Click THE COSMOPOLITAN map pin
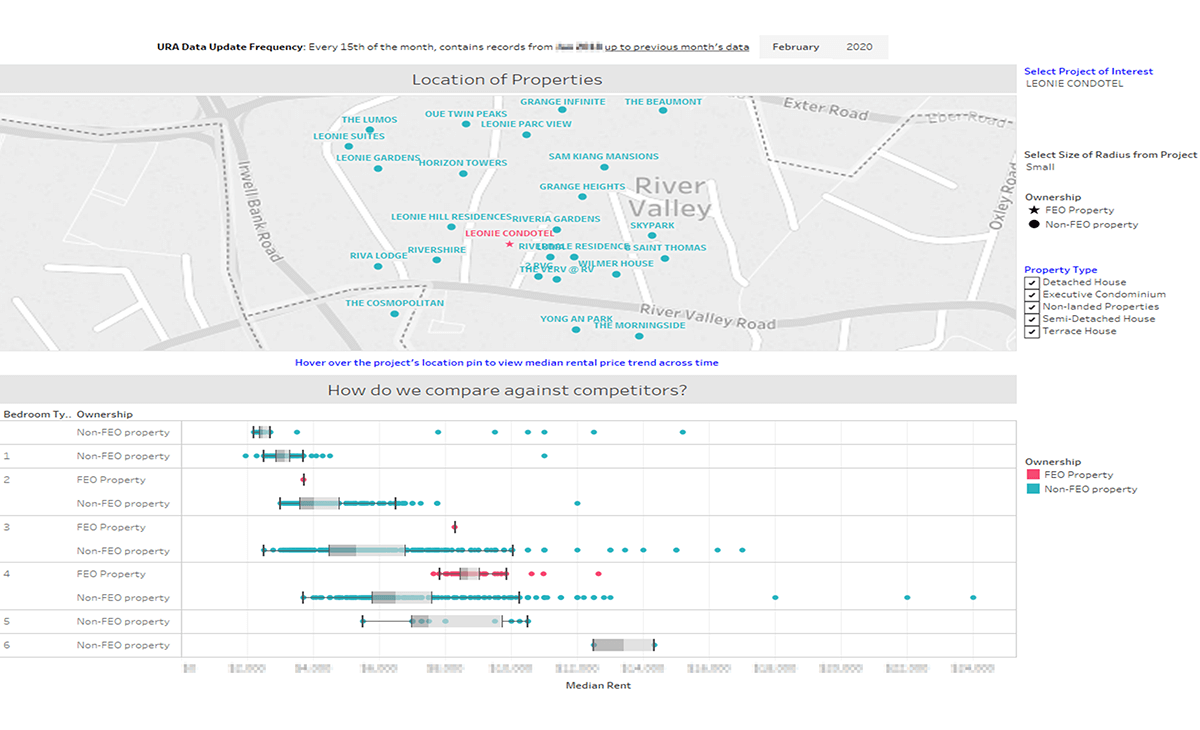This screenshot has height=730, width=1200. 394,314
